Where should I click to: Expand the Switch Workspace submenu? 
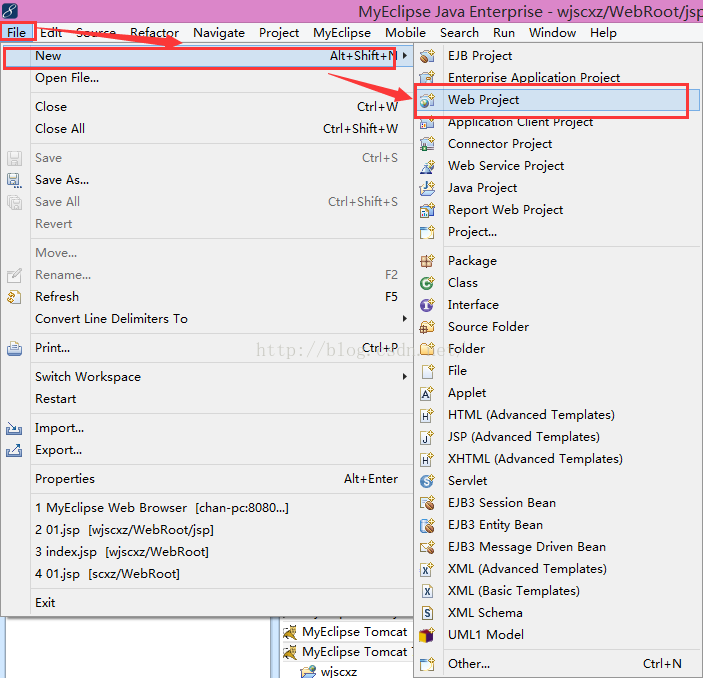[x=405, y=377]
